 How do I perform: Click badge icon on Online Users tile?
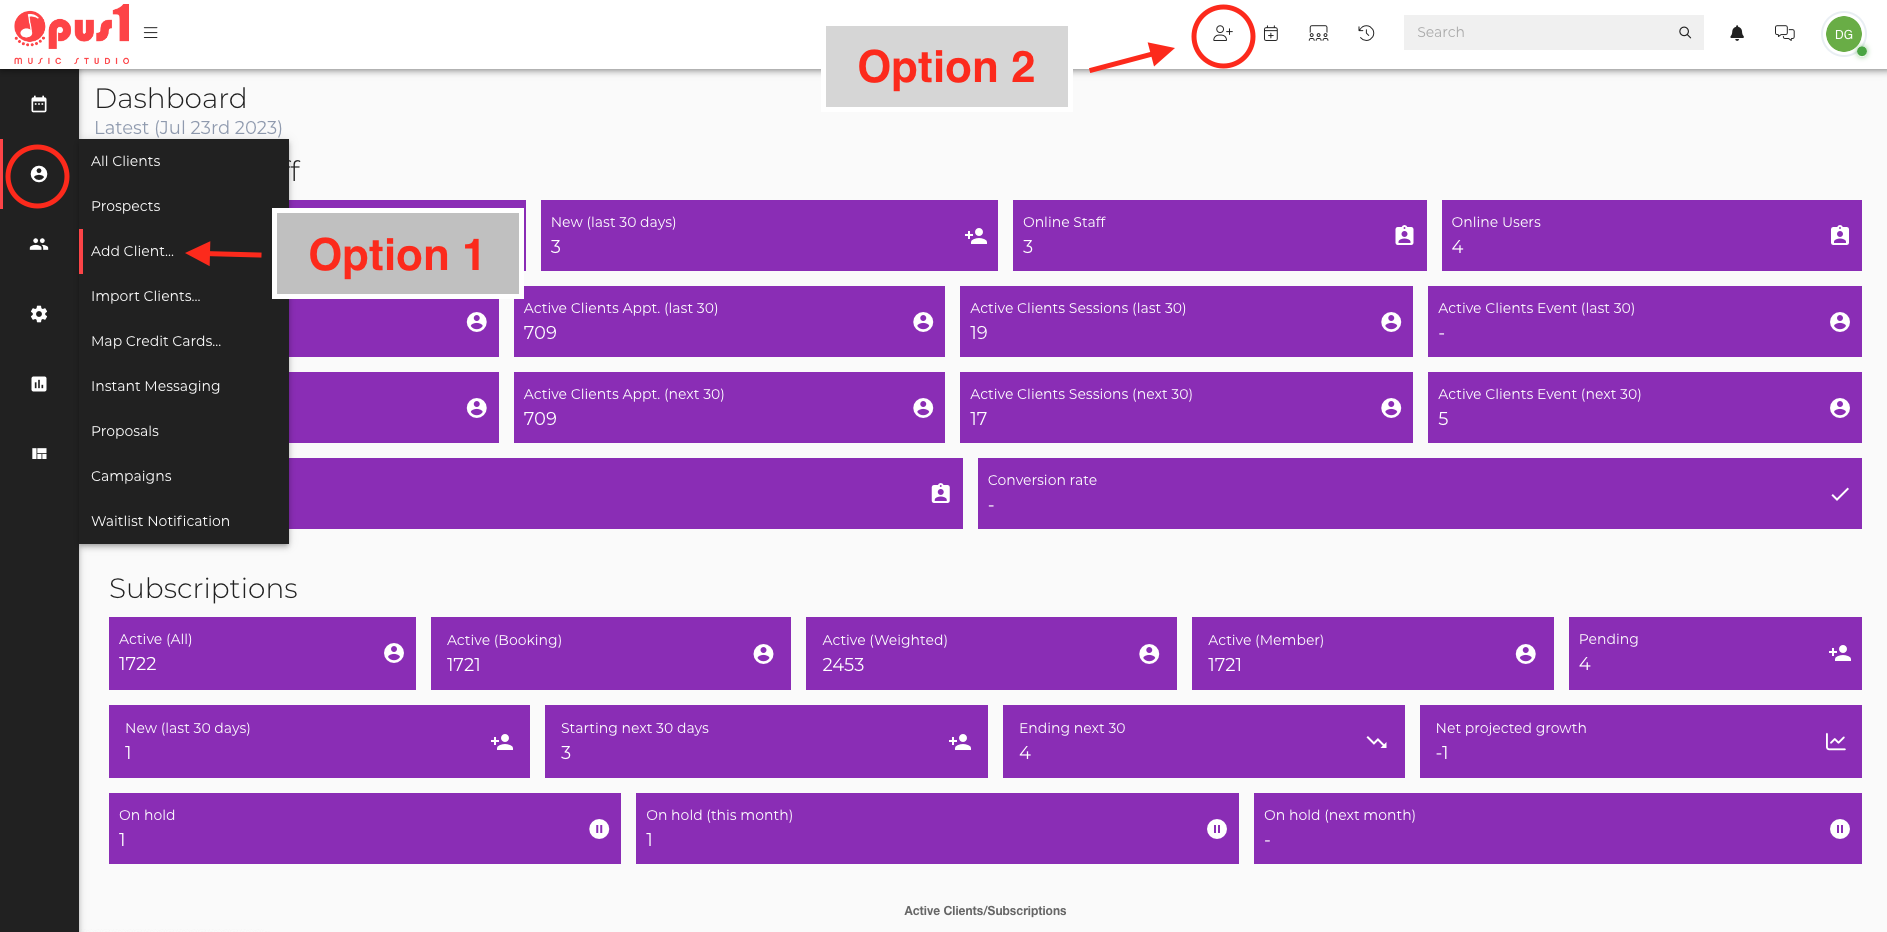click(x=1840, y=236)
